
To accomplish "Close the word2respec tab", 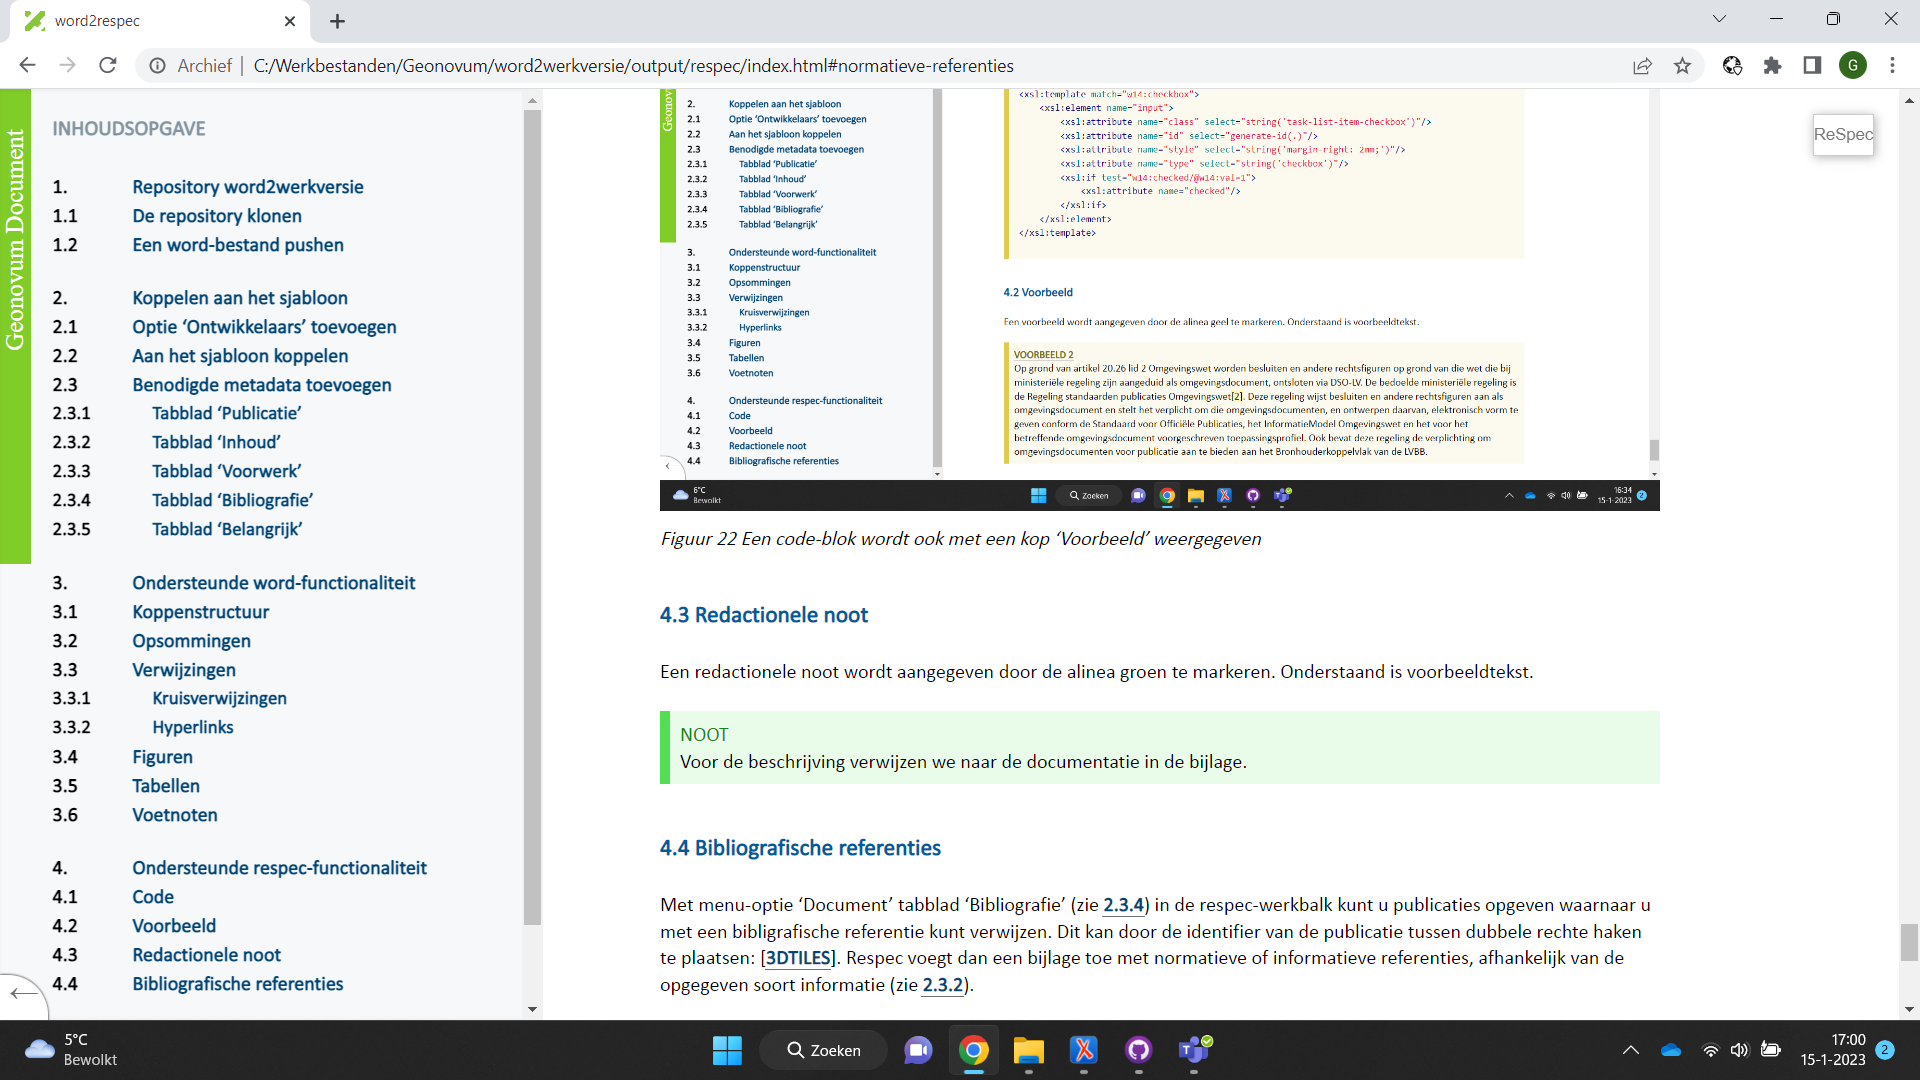I will 290,21.
